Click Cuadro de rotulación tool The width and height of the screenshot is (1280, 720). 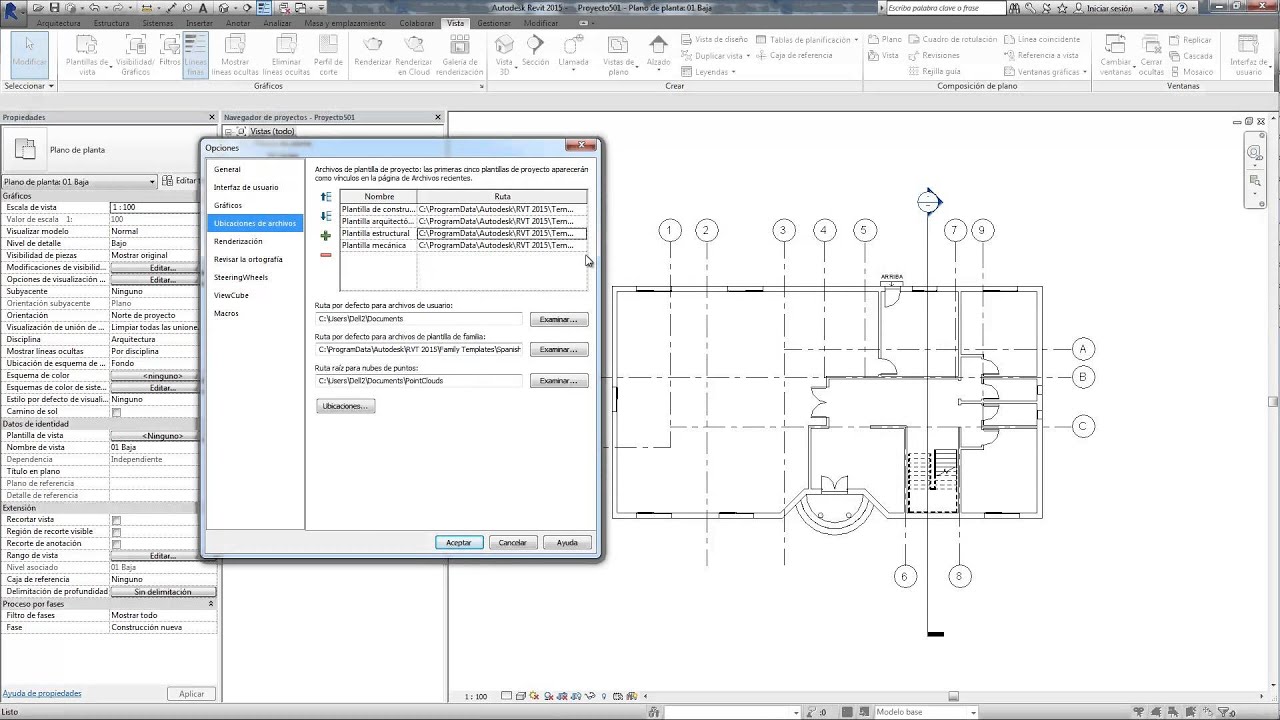point(951,40)
